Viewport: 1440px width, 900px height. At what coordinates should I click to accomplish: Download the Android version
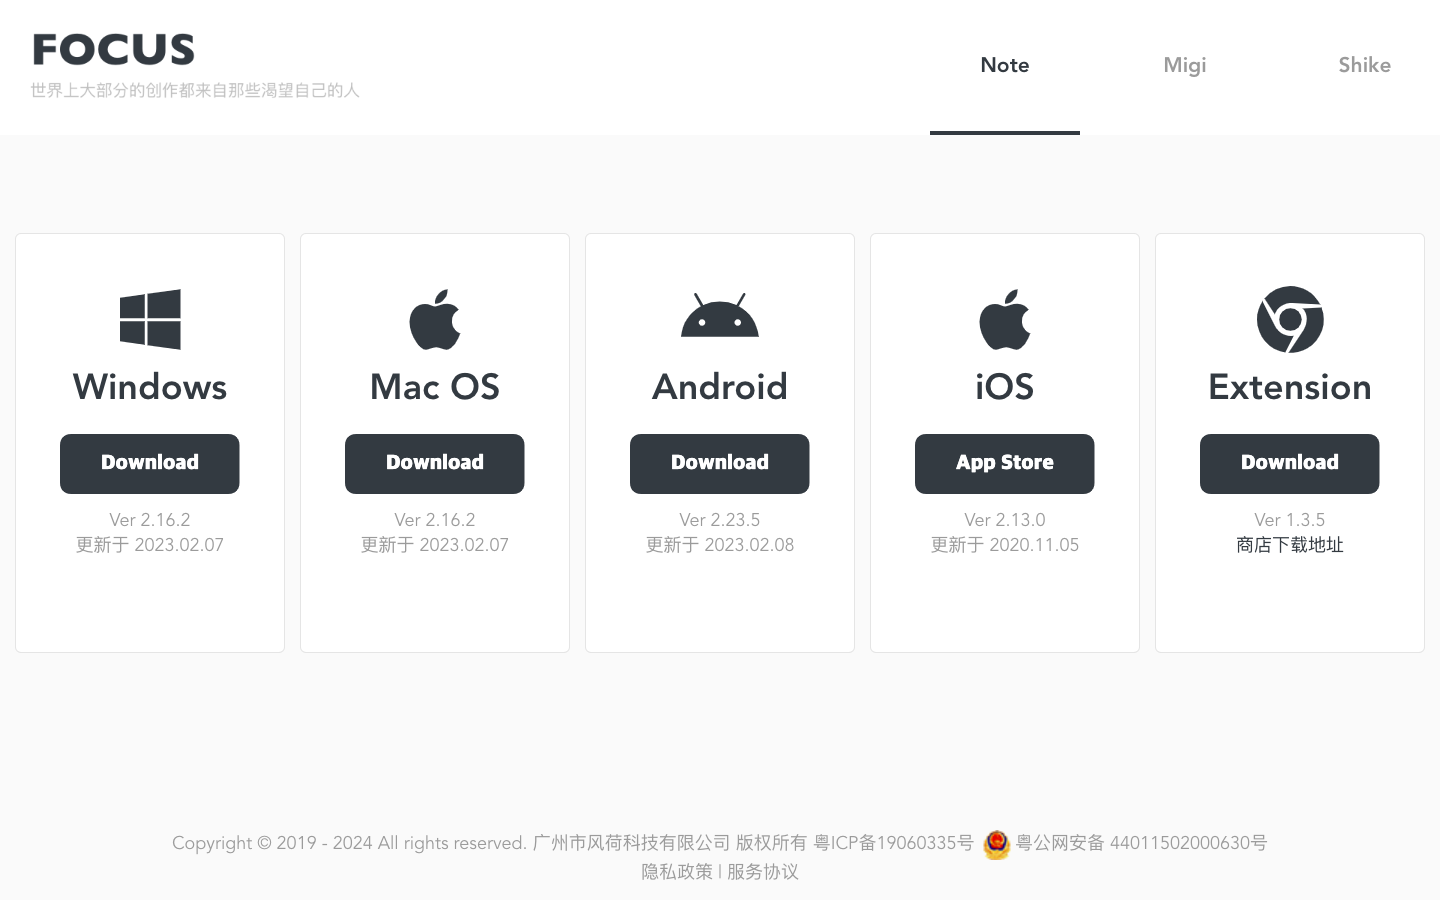pos(719,463)
